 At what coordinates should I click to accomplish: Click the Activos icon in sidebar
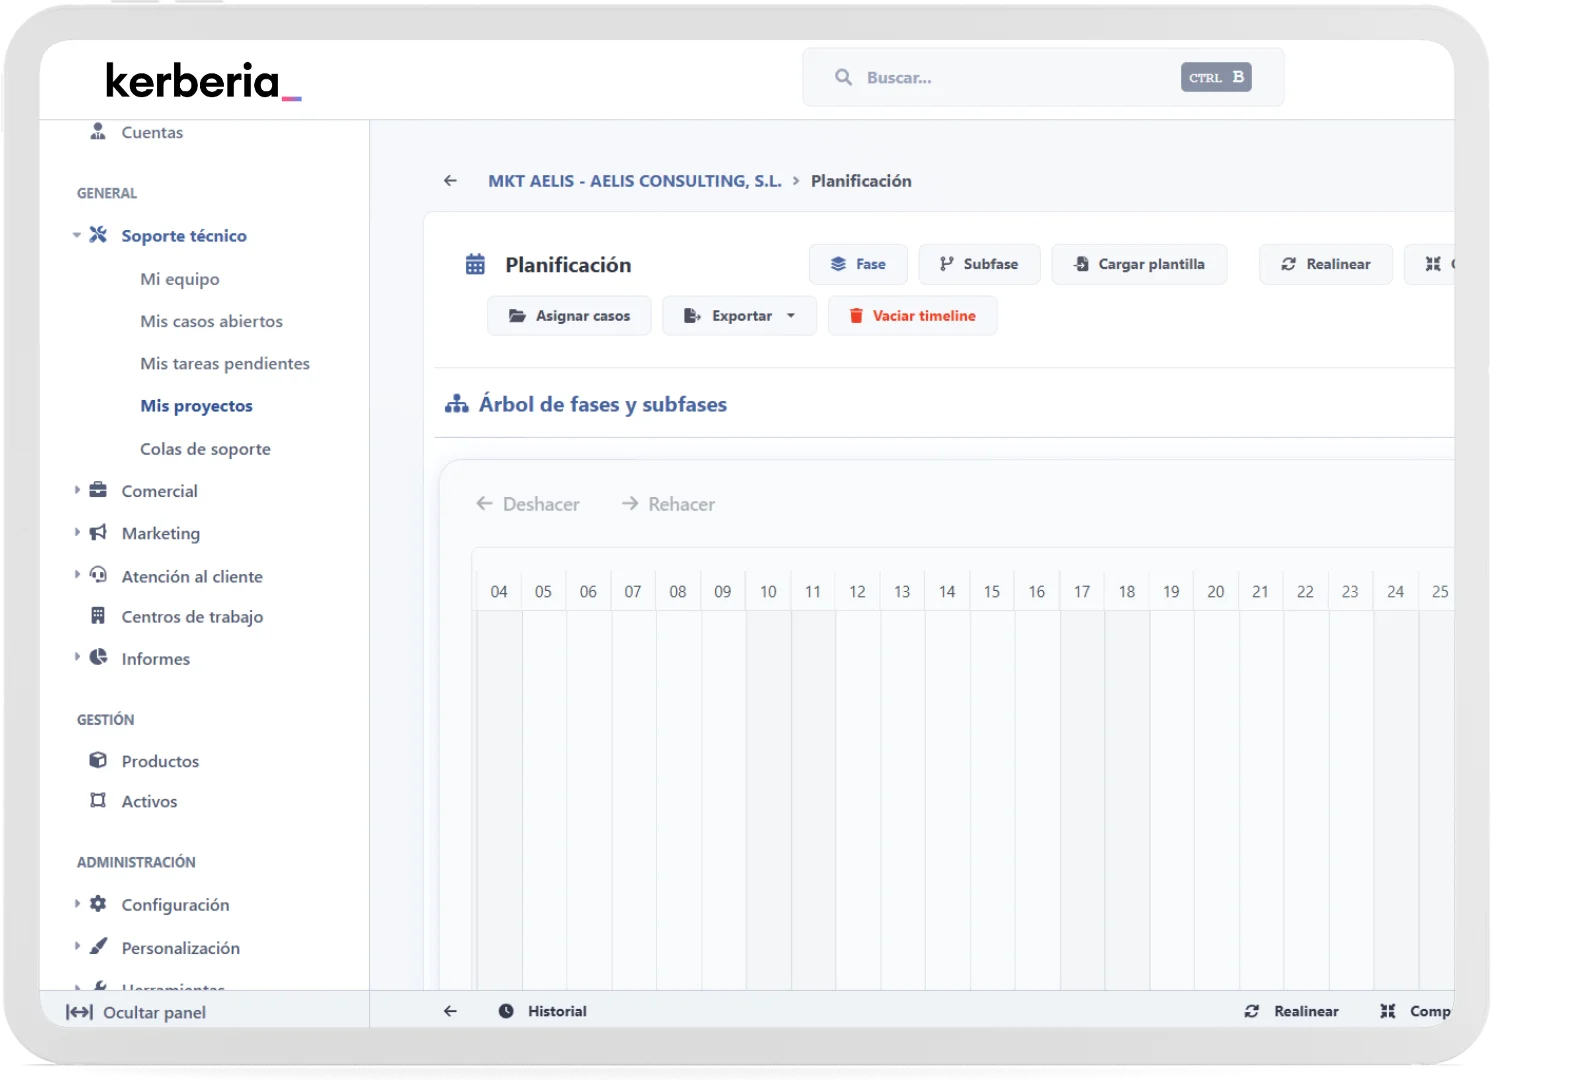[x=98, y=801]
